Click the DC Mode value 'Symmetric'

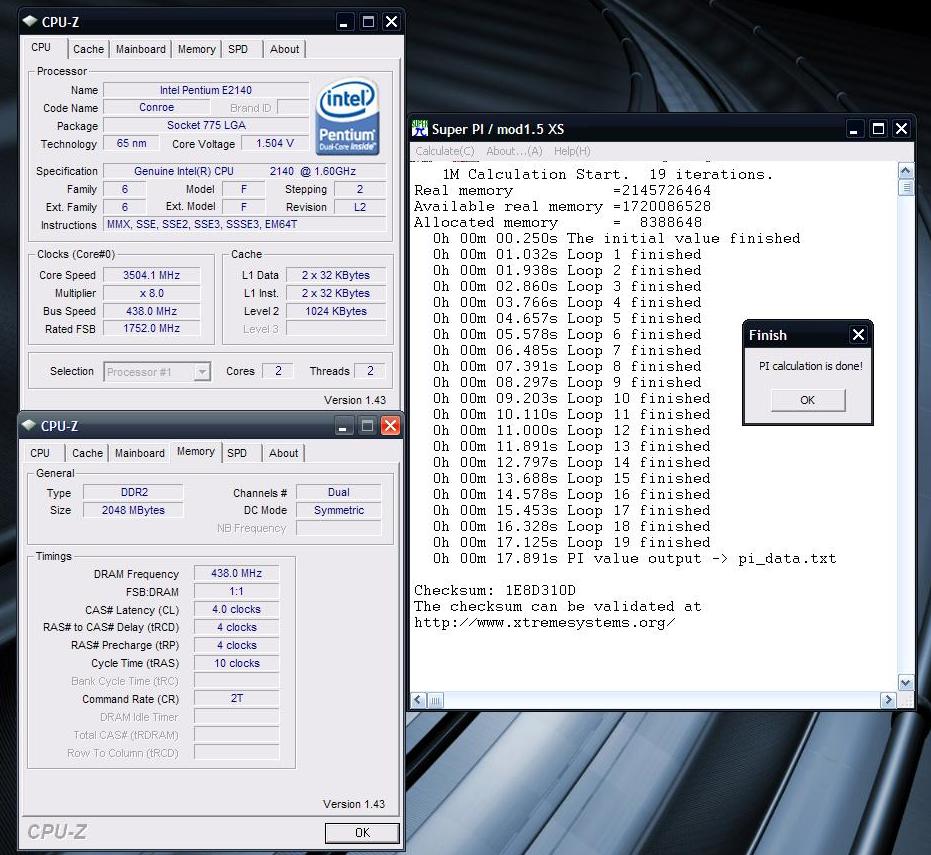(x=338, y=510)
